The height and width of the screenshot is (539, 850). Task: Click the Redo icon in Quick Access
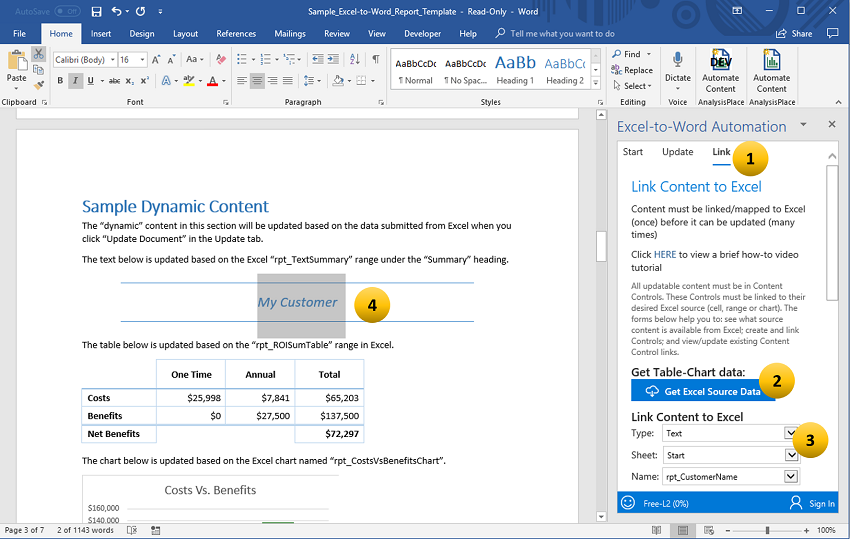click(x=140, y=11)
